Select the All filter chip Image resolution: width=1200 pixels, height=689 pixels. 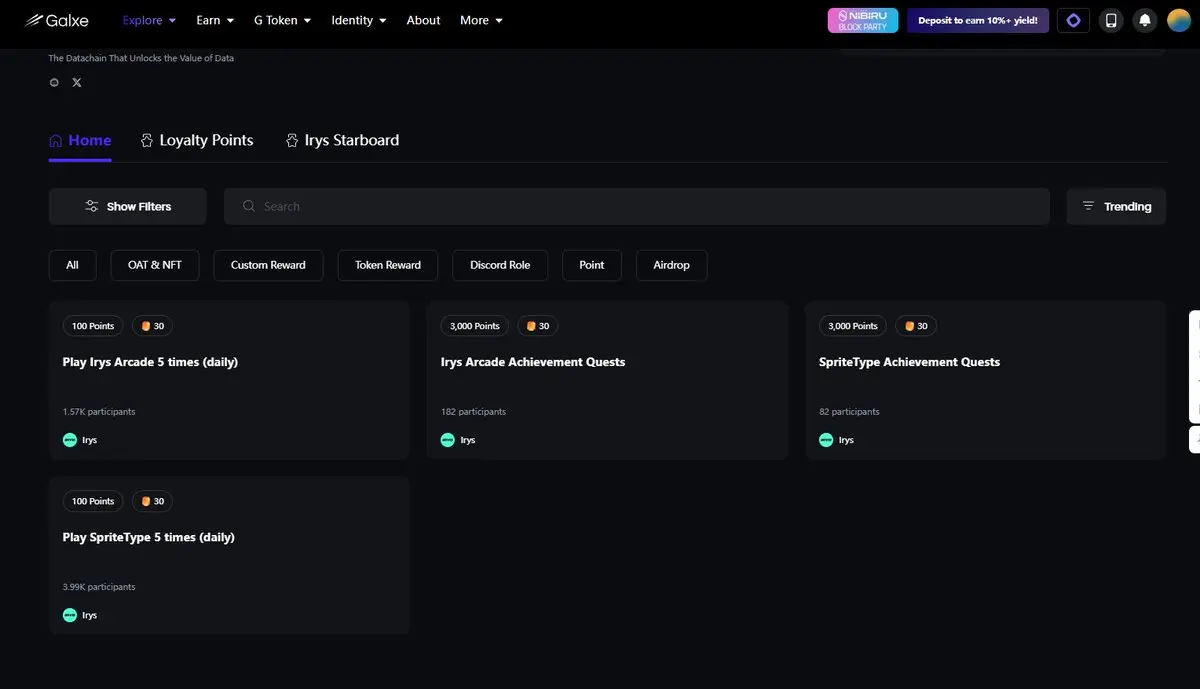[x=72, y=265]
